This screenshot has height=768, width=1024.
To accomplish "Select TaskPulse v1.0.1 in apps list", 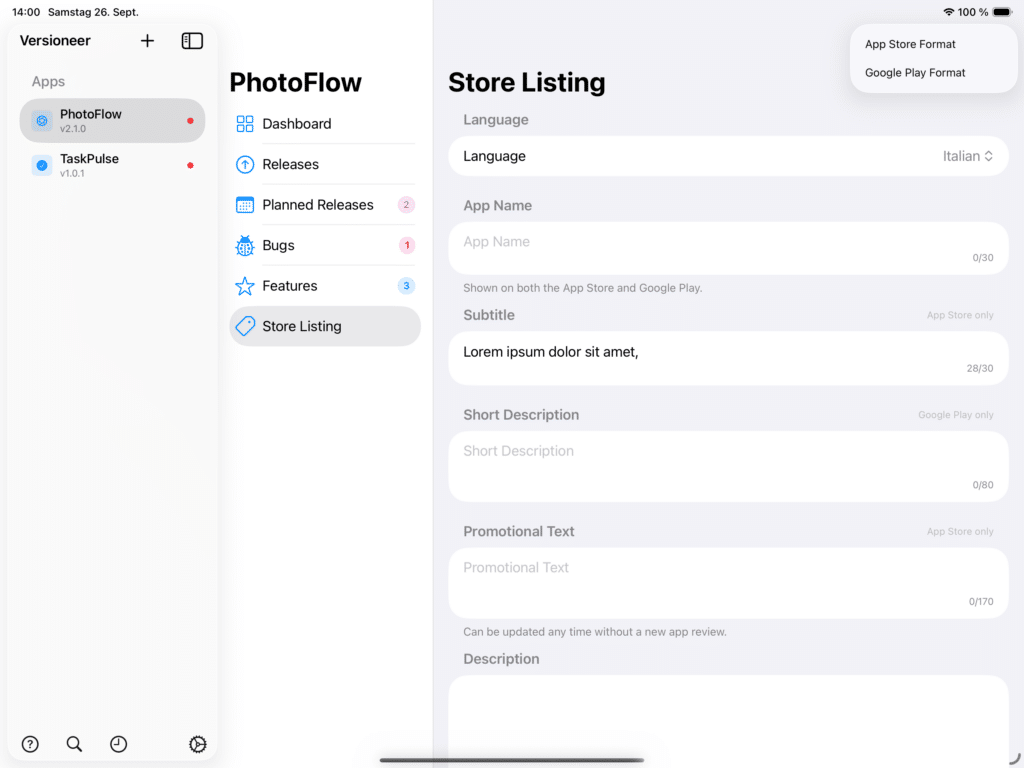I will pyautogui.click(x=112, y=165).
